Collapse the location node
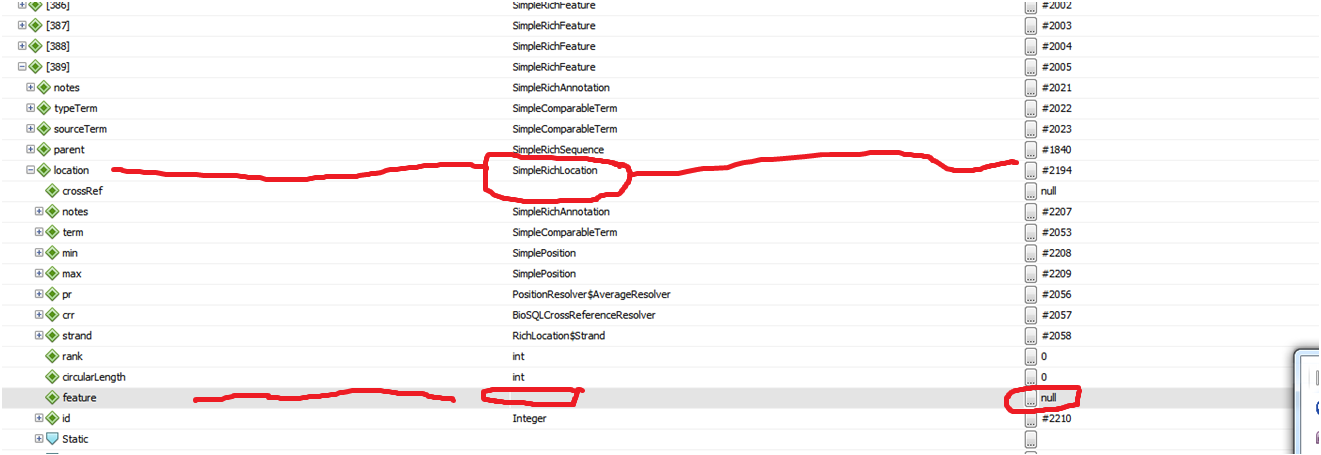 click(x=31, y=170)
